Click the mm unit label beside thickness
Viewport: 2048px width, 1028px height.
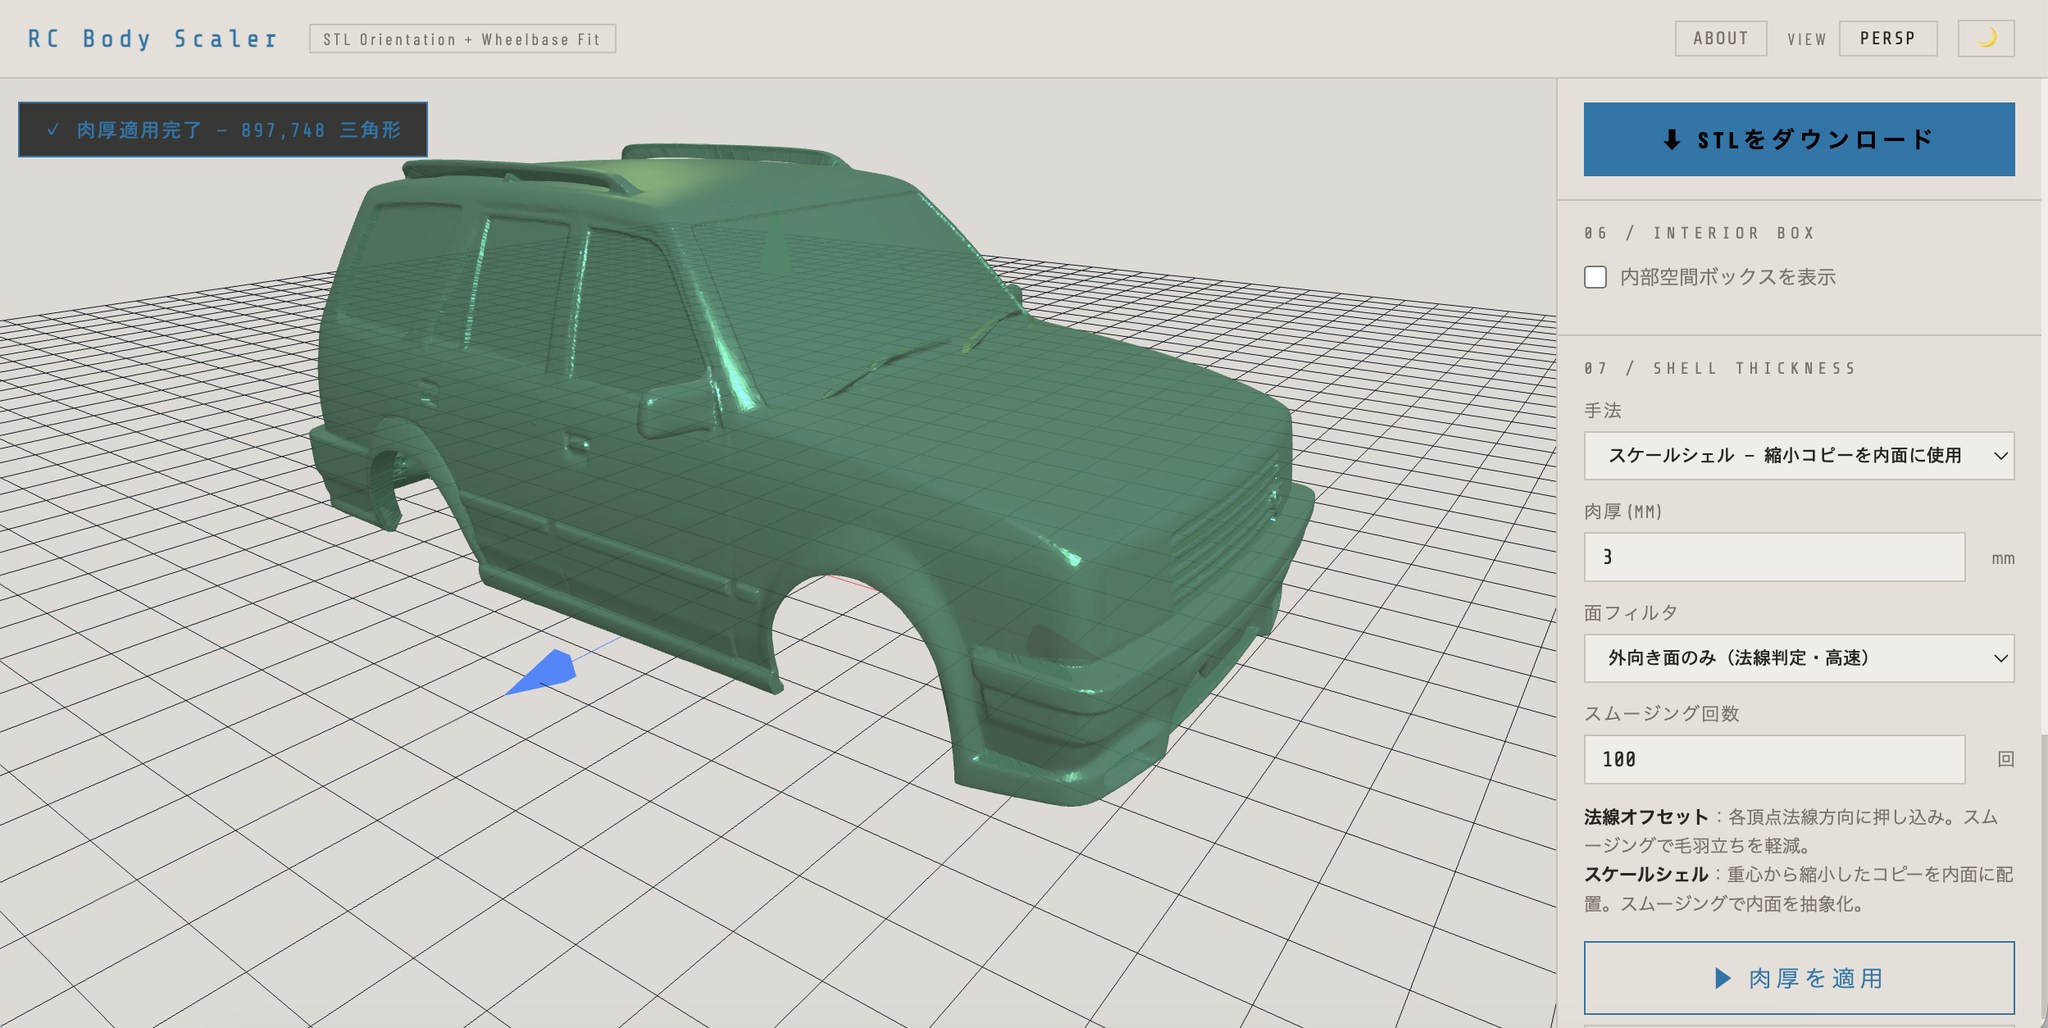[x=2002, y=558]
